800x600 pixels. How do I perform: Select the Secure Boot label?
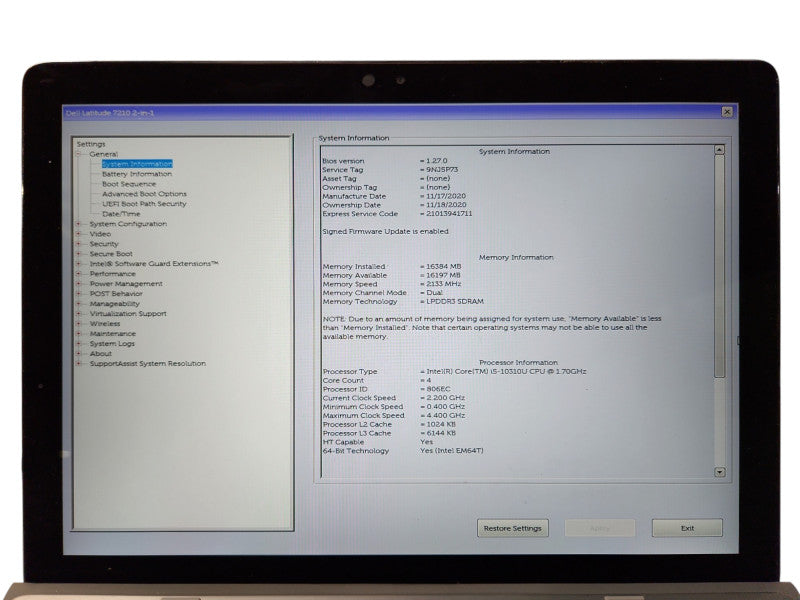111,254
